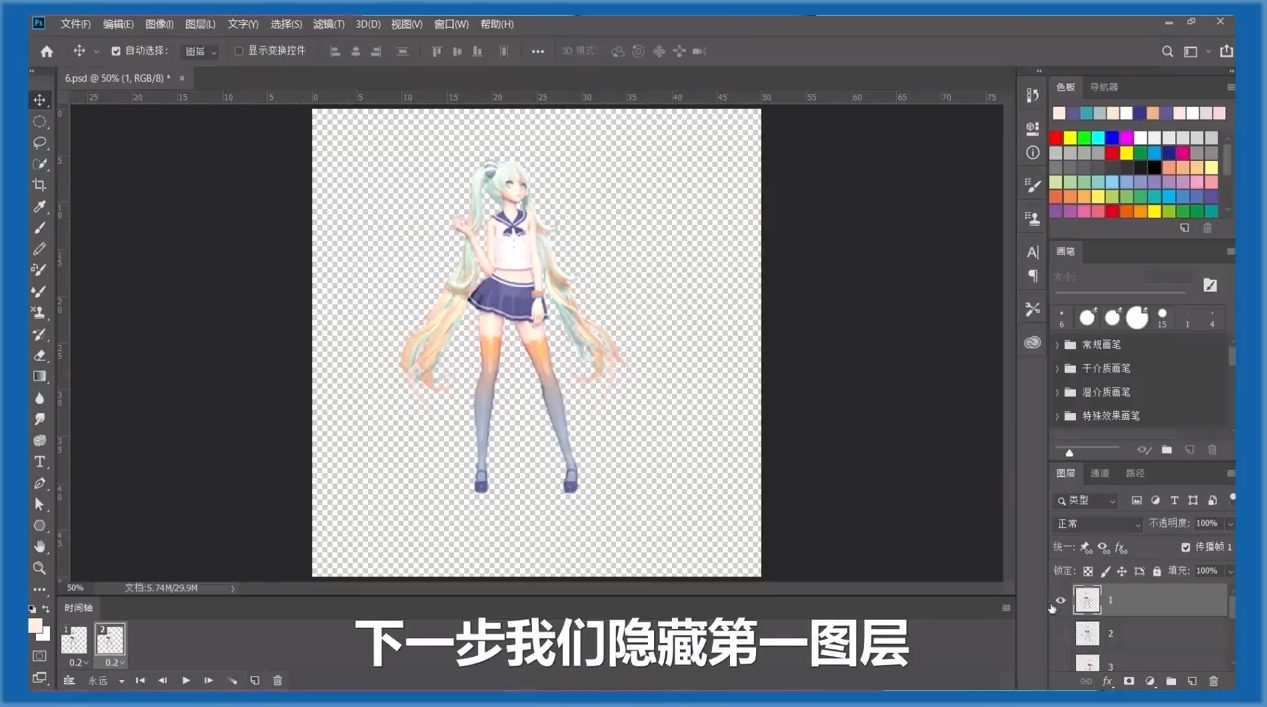Image resolution: width=1267 pixels, height=707 pixels.
Task: Select the Elliptical Marquee tool
Action: tap(40, 121)
